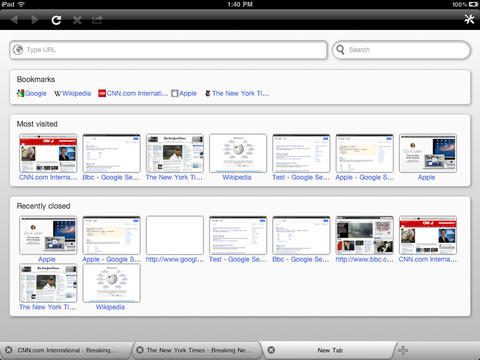Close the New Tab tab
This screenshot has height=360, width=480.
[x=271, y=350]
